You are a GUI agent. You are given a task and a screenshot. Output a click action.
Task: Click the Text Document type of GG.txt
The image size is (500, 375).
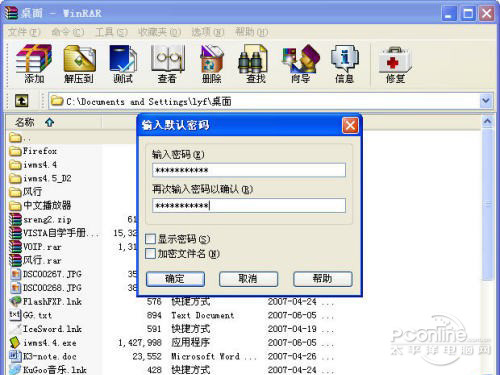click(203, 315)
